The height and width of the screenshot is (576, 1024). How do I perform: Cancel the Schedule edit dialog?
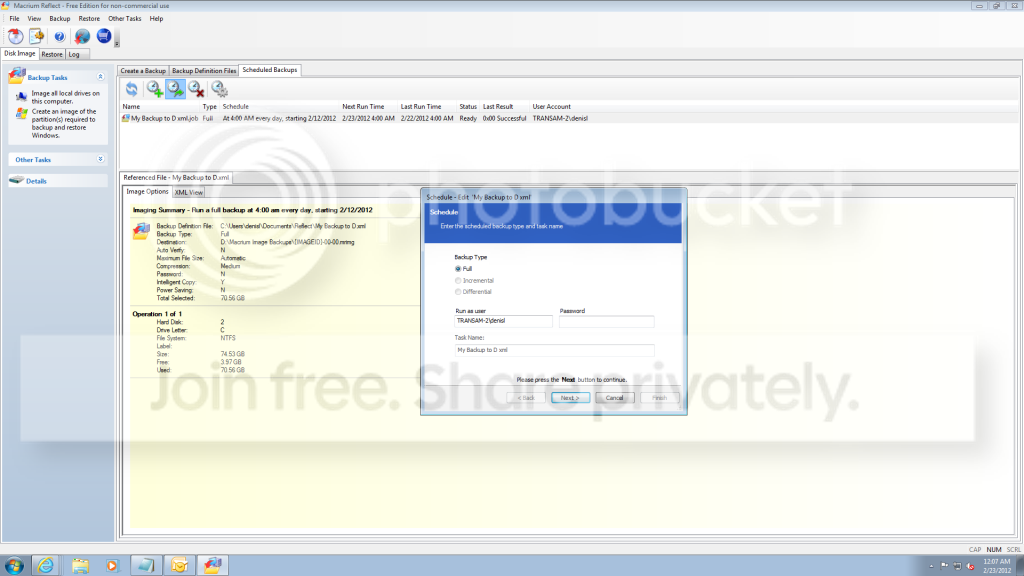615,397
